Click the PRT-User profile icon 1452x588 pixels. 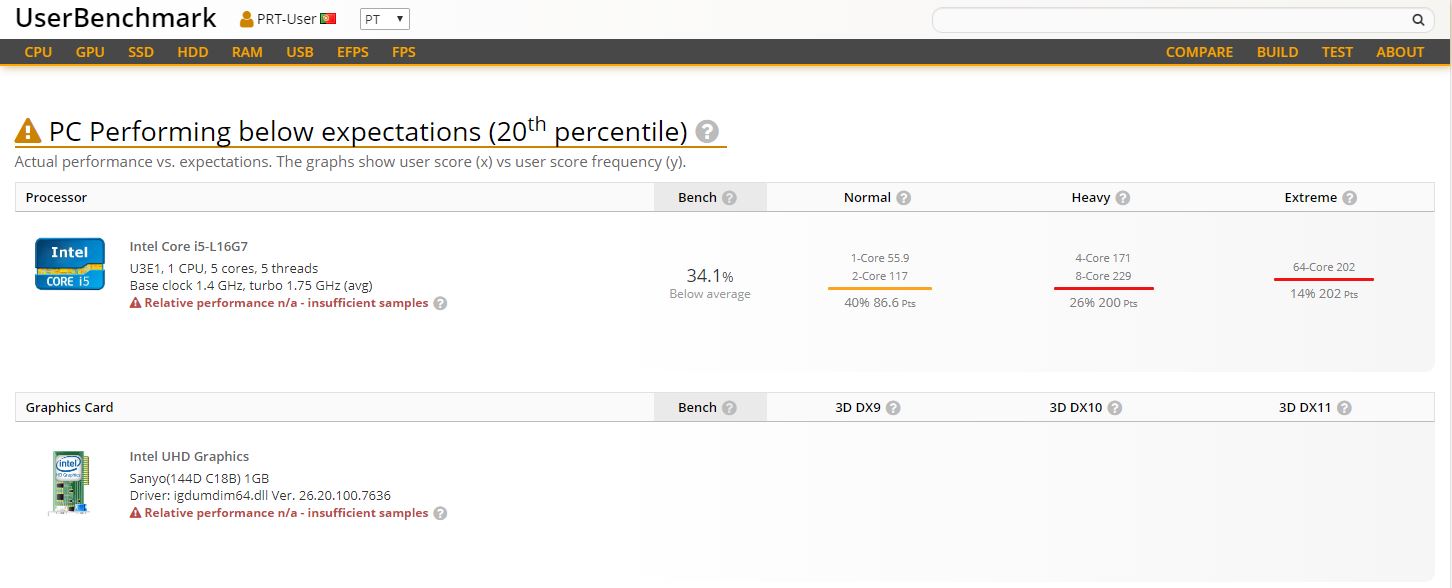pyautogui.click(x=247, y=19)
